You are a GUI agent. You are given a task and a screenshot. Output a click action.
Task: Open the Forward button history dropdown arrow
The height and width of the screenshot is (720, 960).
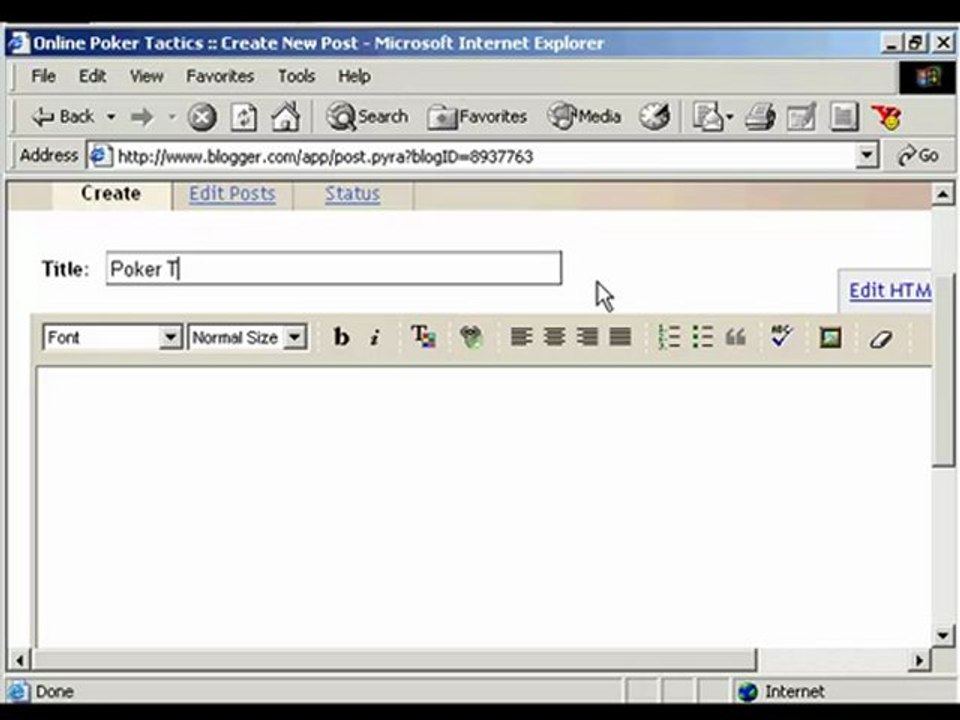tap(172, 116)
